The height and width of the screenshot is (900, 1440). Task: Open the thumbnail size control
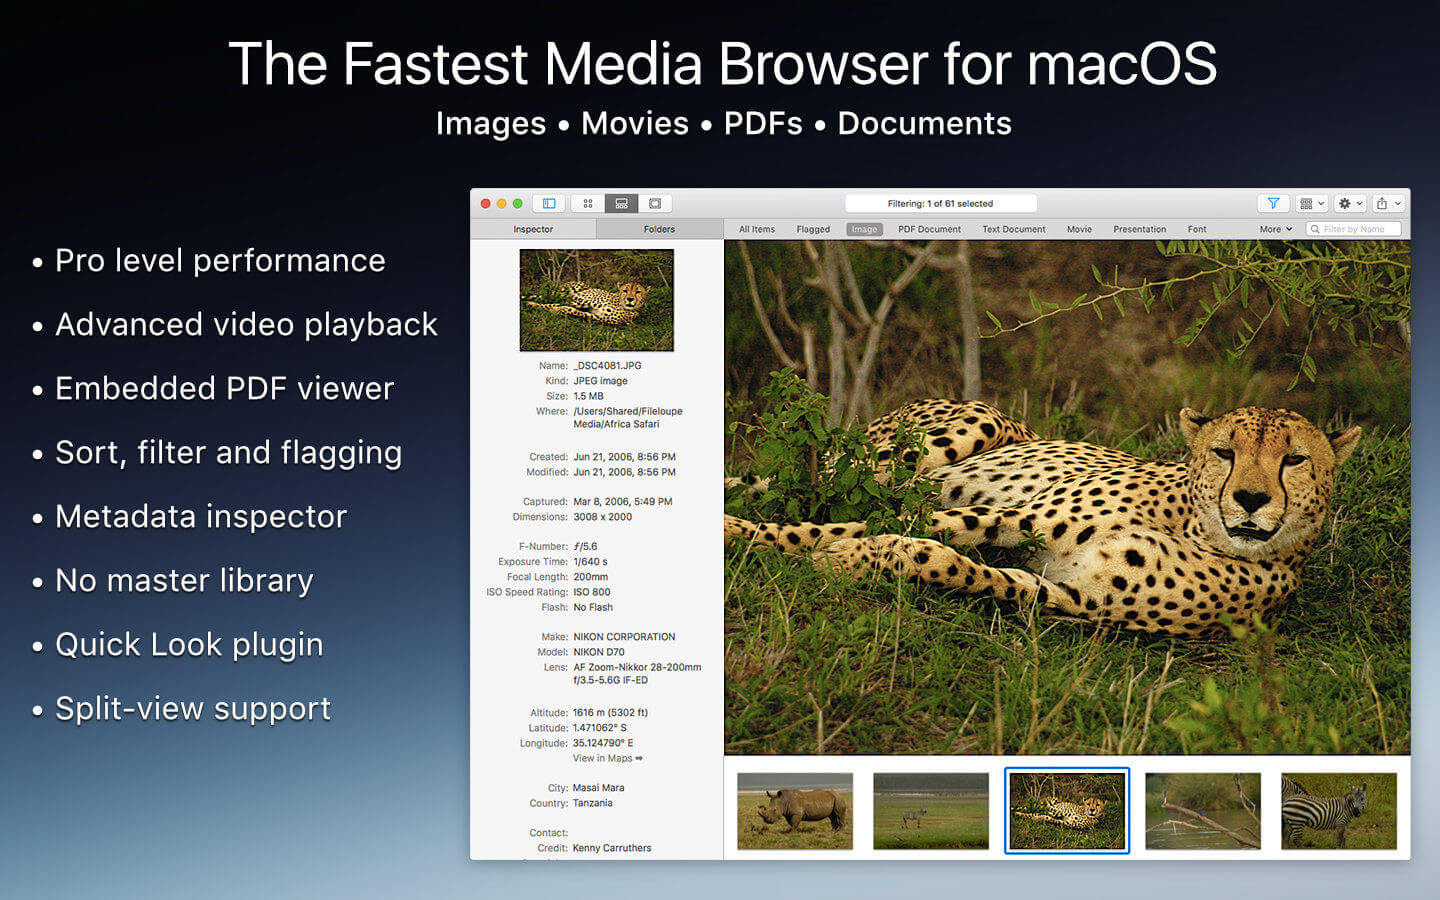coord(1306,203)
